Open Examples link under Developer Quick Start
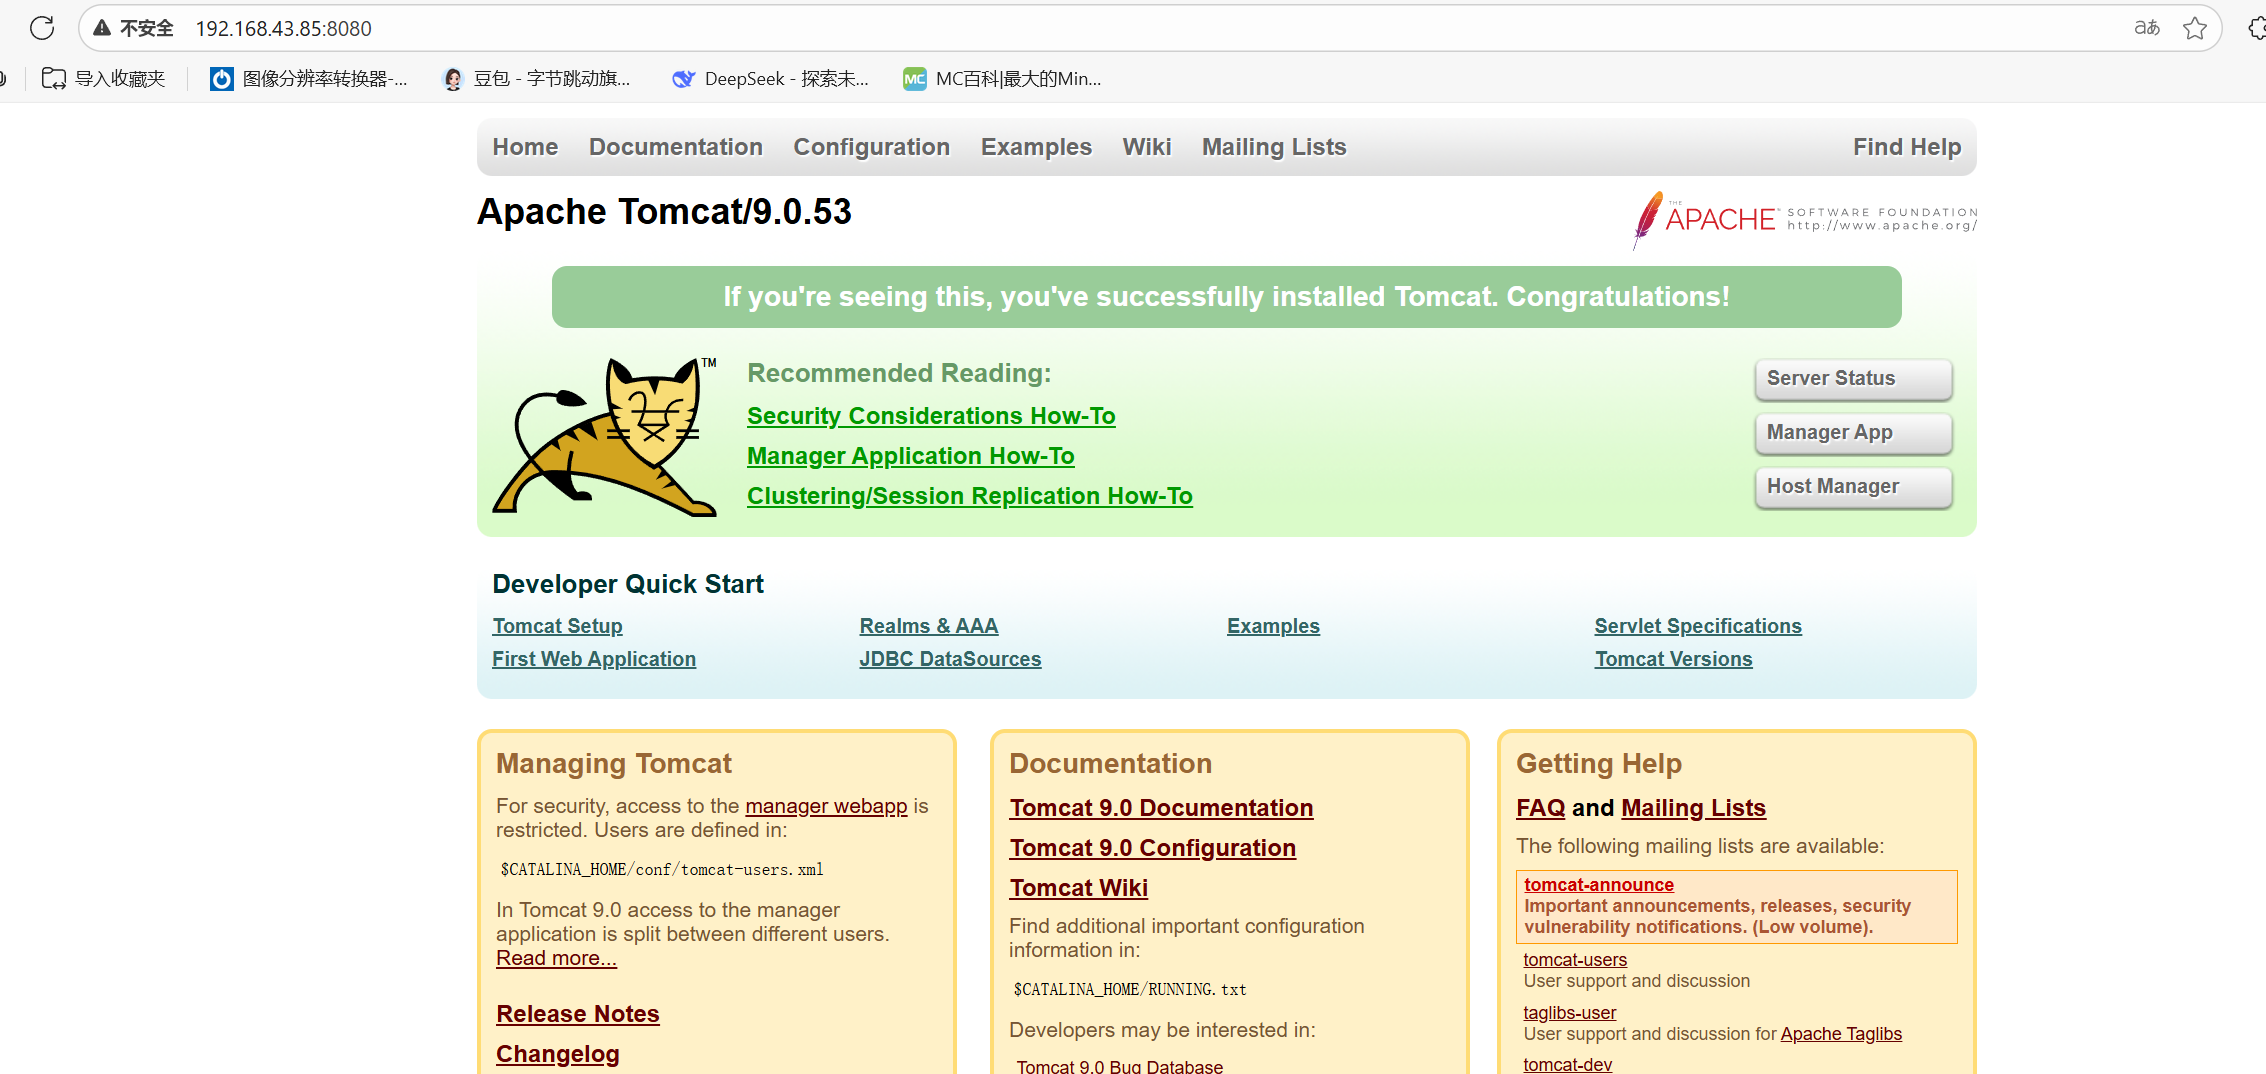Viewport: 2266px width, 1074px height. click(1273, 626)
